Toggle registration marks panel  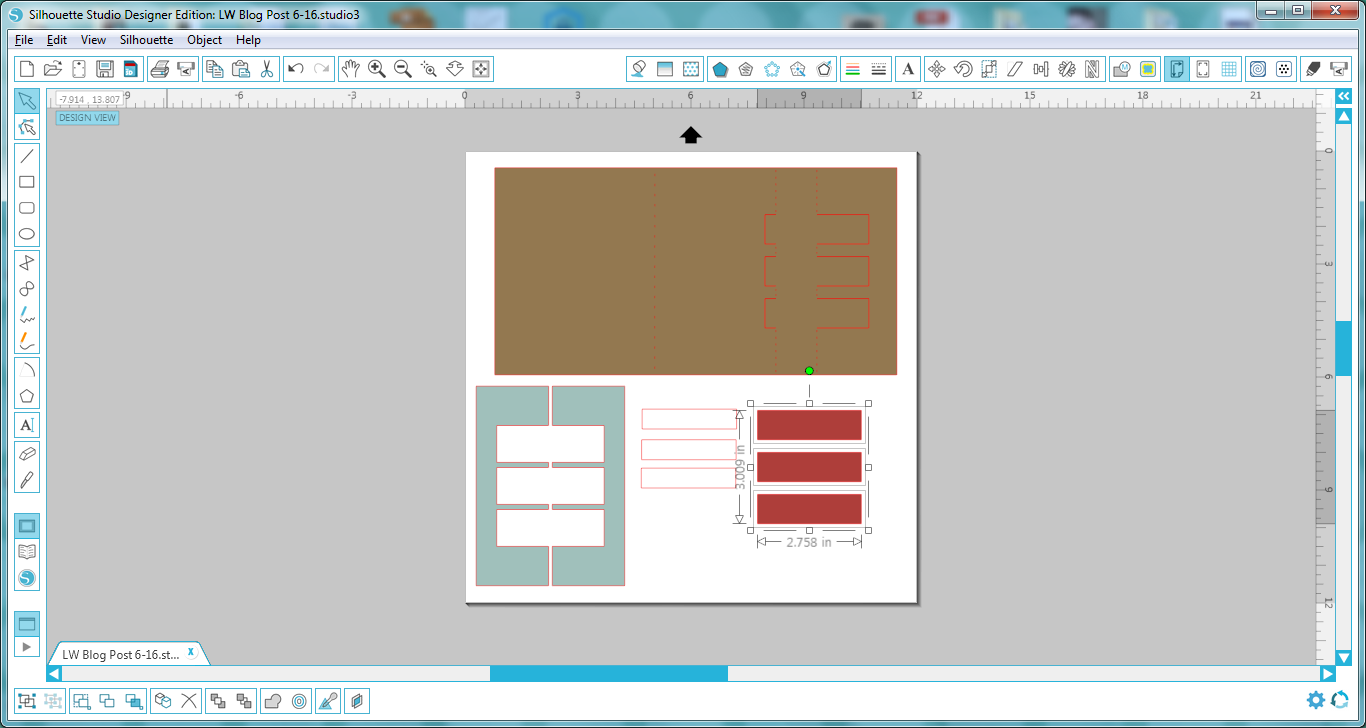pyautogui.click(x=1203, y=69)
